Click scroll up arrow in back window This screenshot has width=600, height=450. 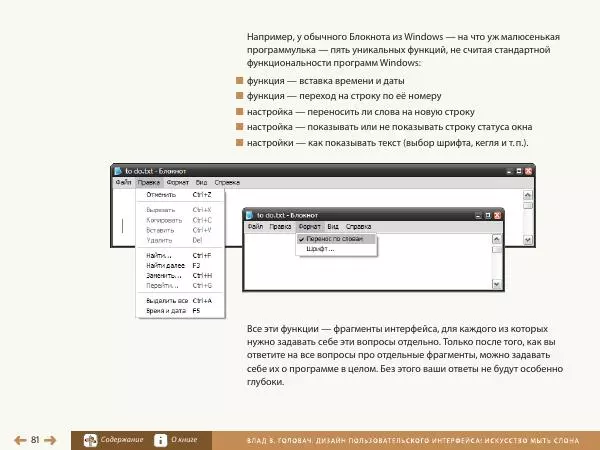(528, 195)
